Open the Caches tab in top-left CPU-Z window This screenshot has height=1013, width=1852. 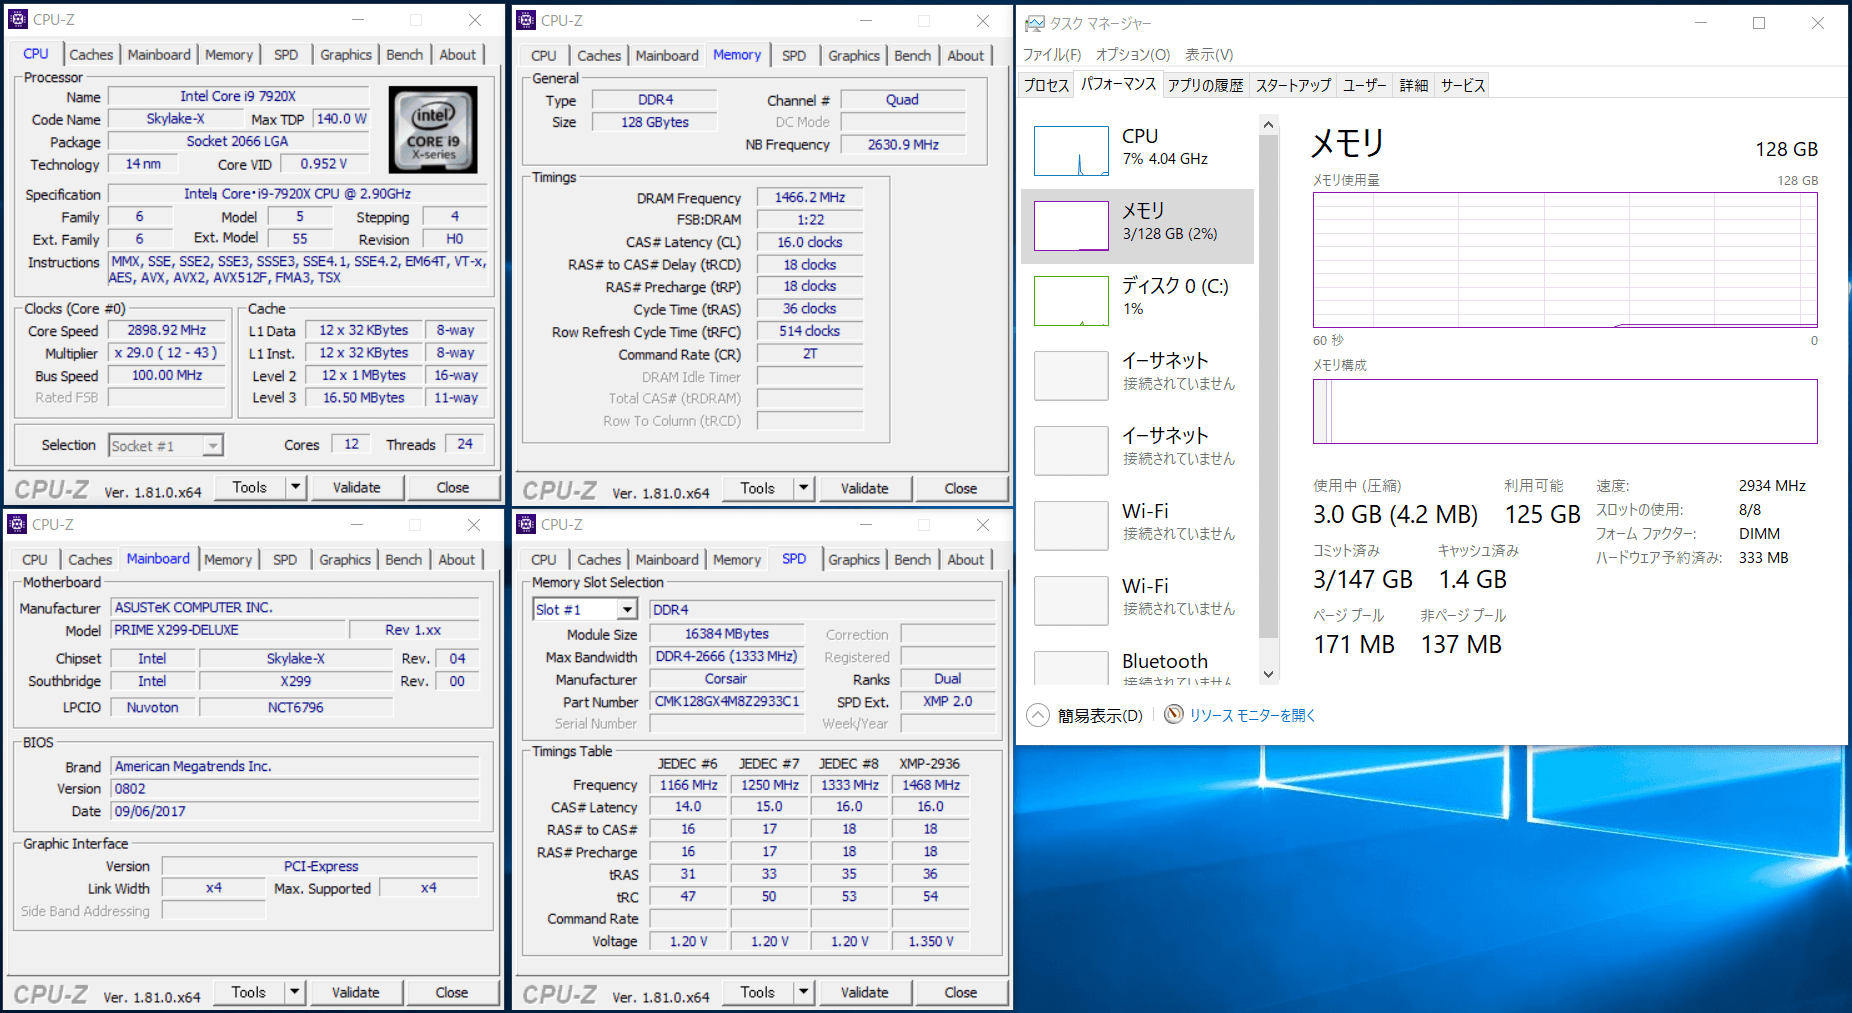pos(91,55)
